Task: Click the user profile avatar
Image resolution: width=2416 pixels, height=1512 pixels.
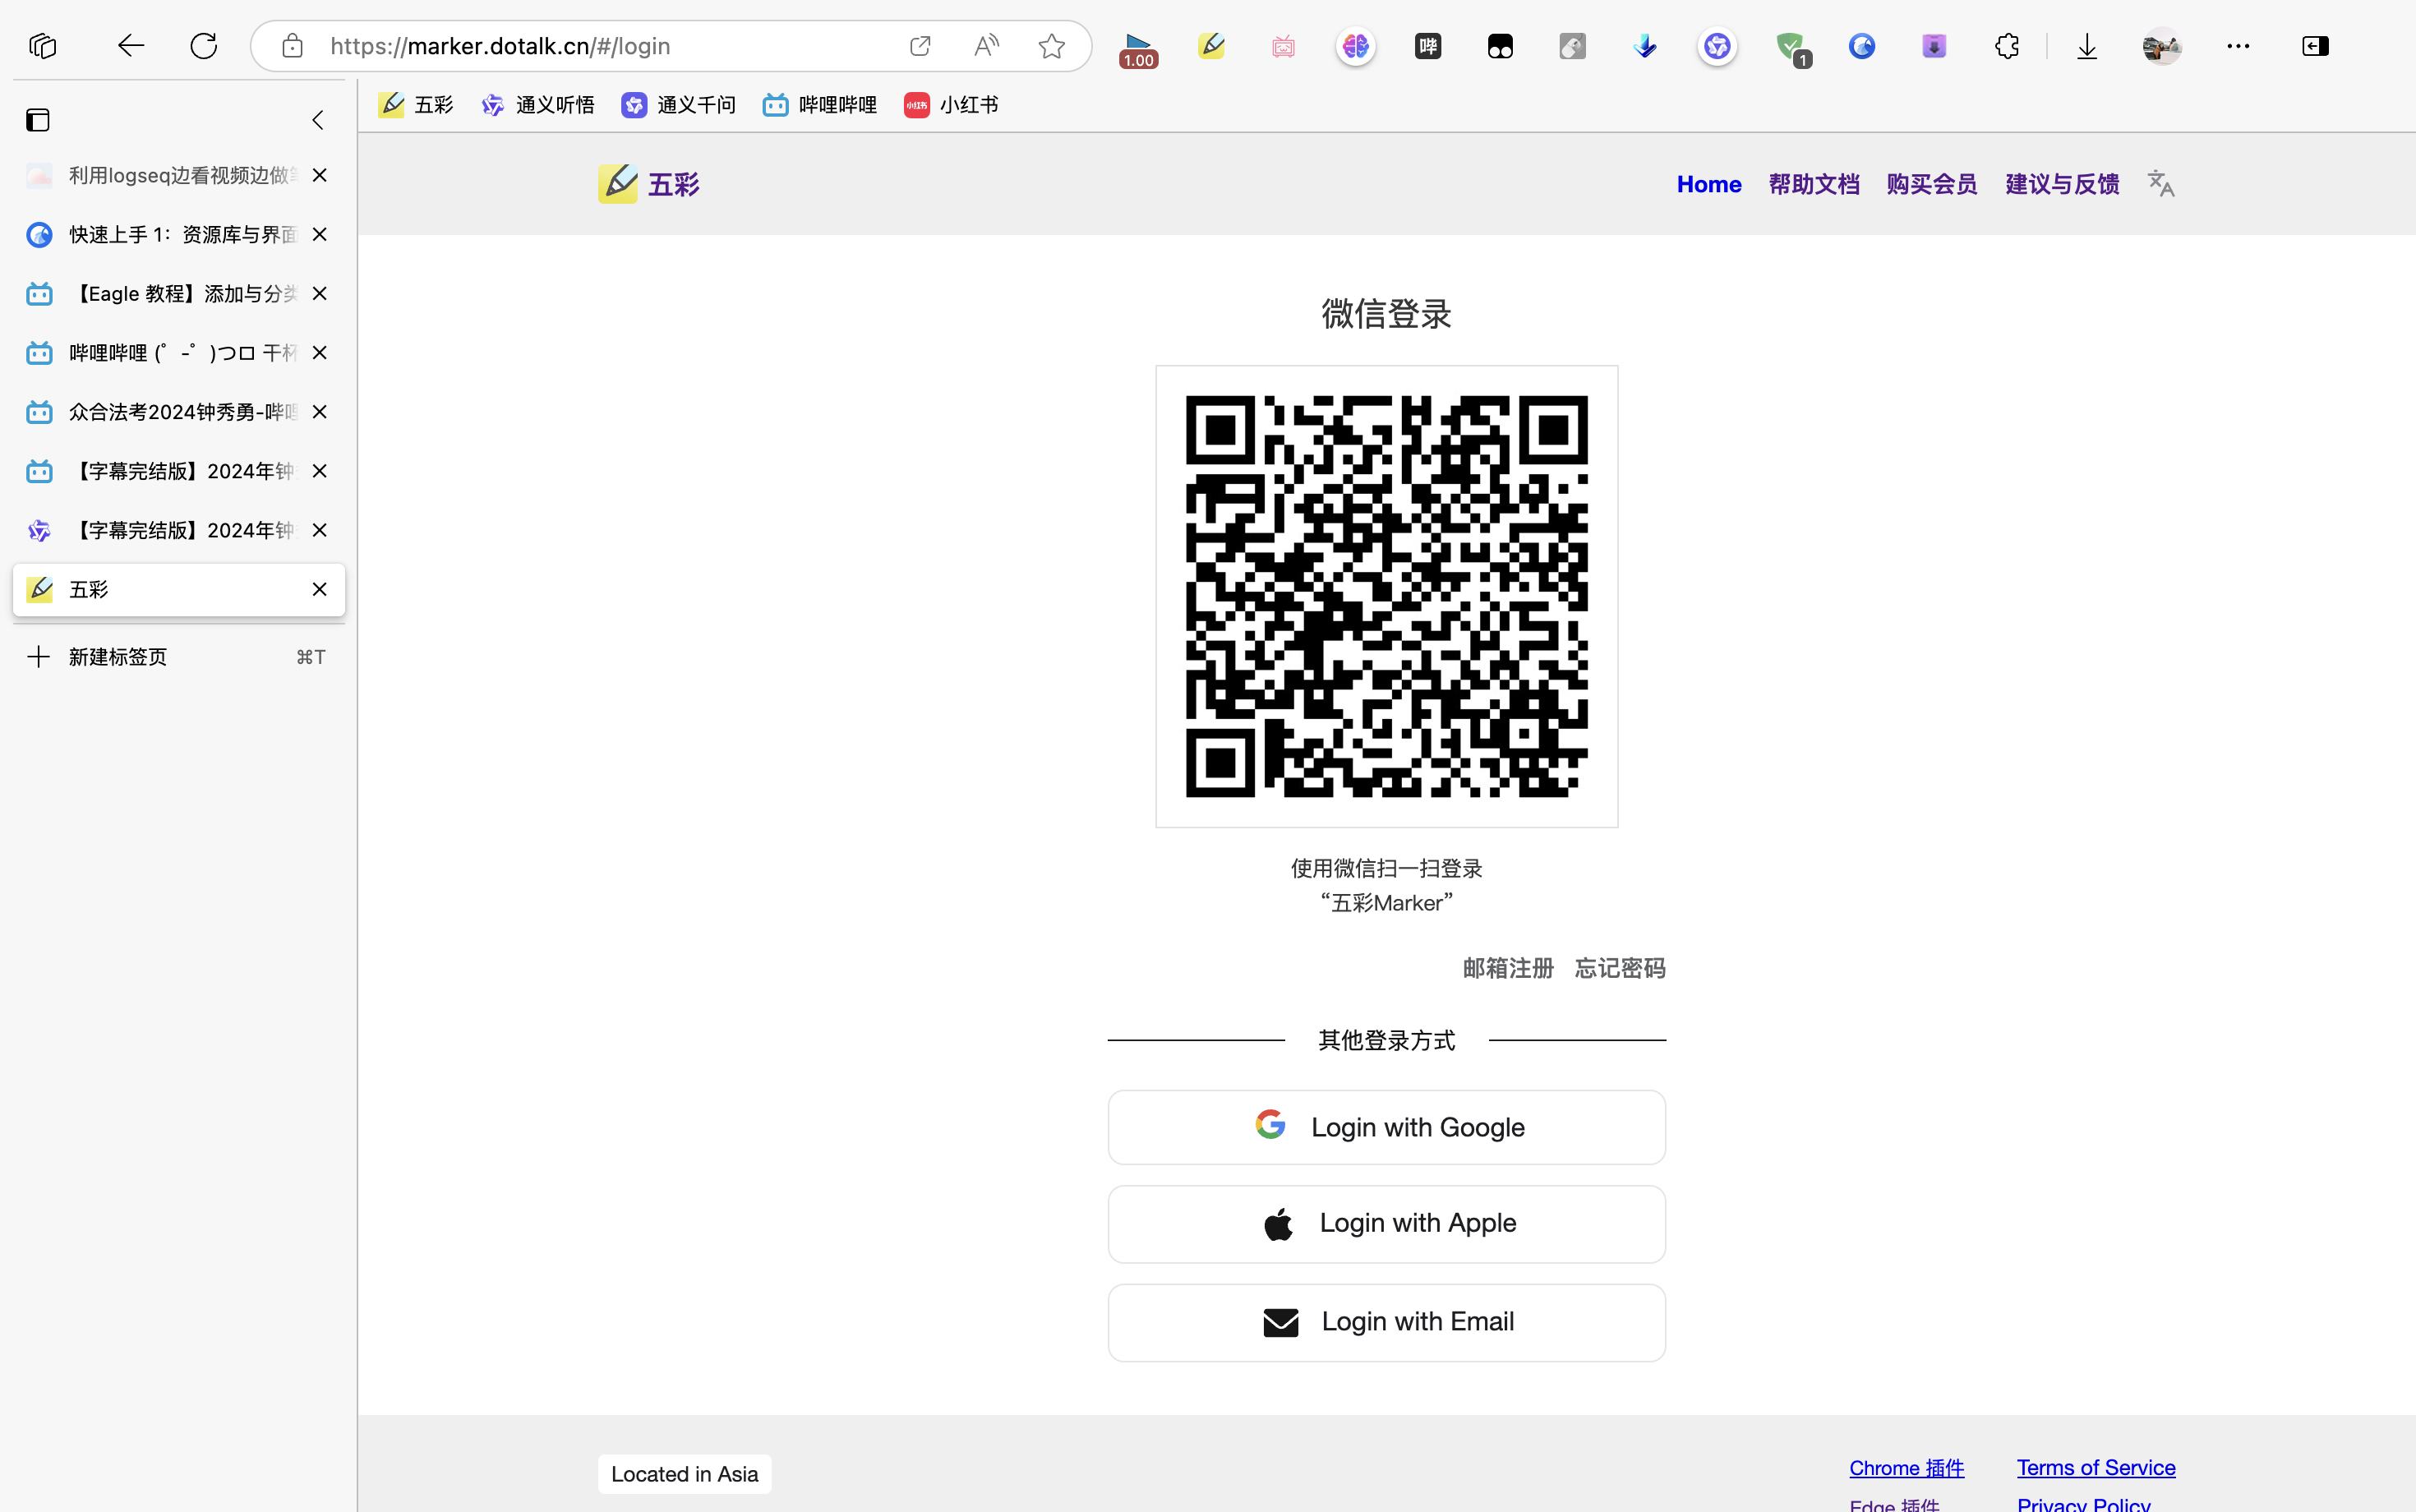Action: (x=2161, y=46)
